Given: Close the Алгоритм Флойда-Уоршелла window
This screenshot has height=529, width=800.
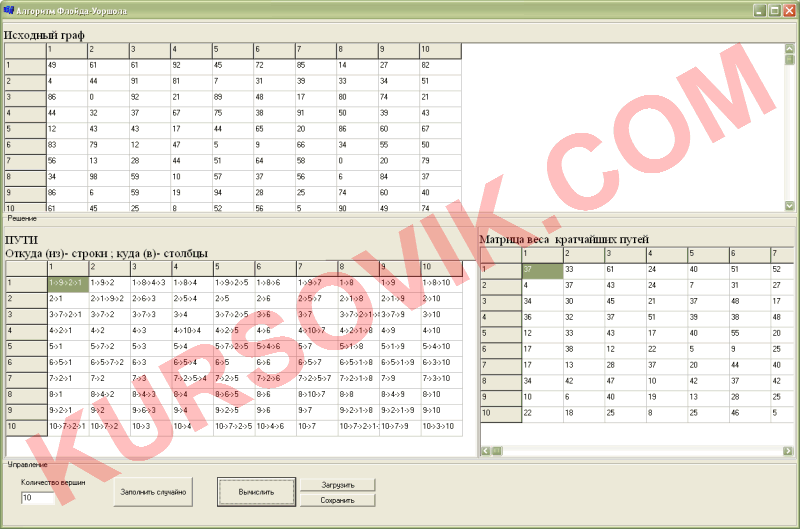Looking at the screenshot, I should click(789, 10).
